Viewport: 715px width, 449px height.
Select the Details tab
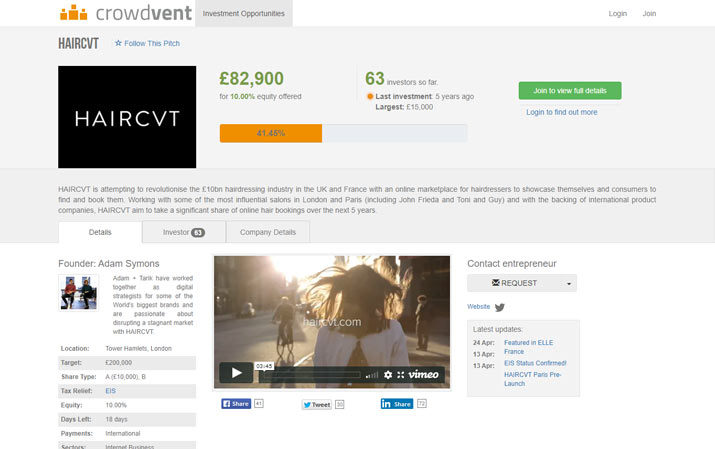100,232
